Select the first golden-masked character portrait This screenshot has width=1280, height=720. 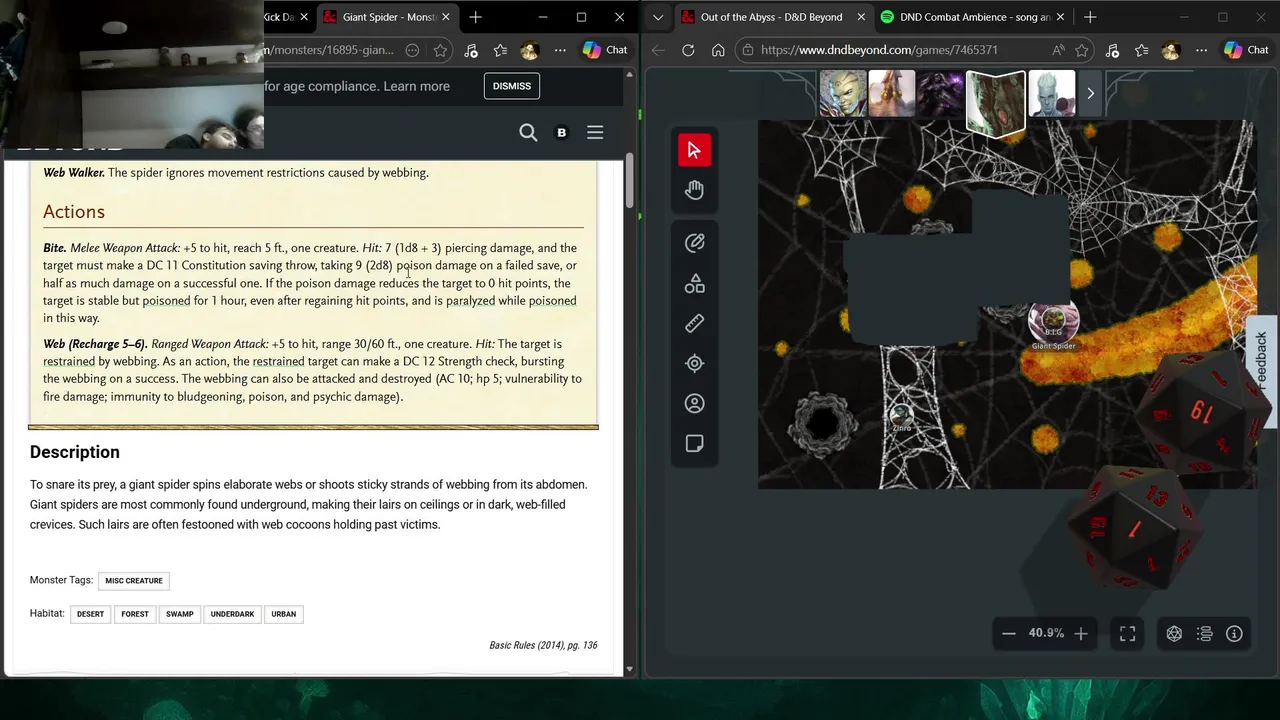[843, 94]
